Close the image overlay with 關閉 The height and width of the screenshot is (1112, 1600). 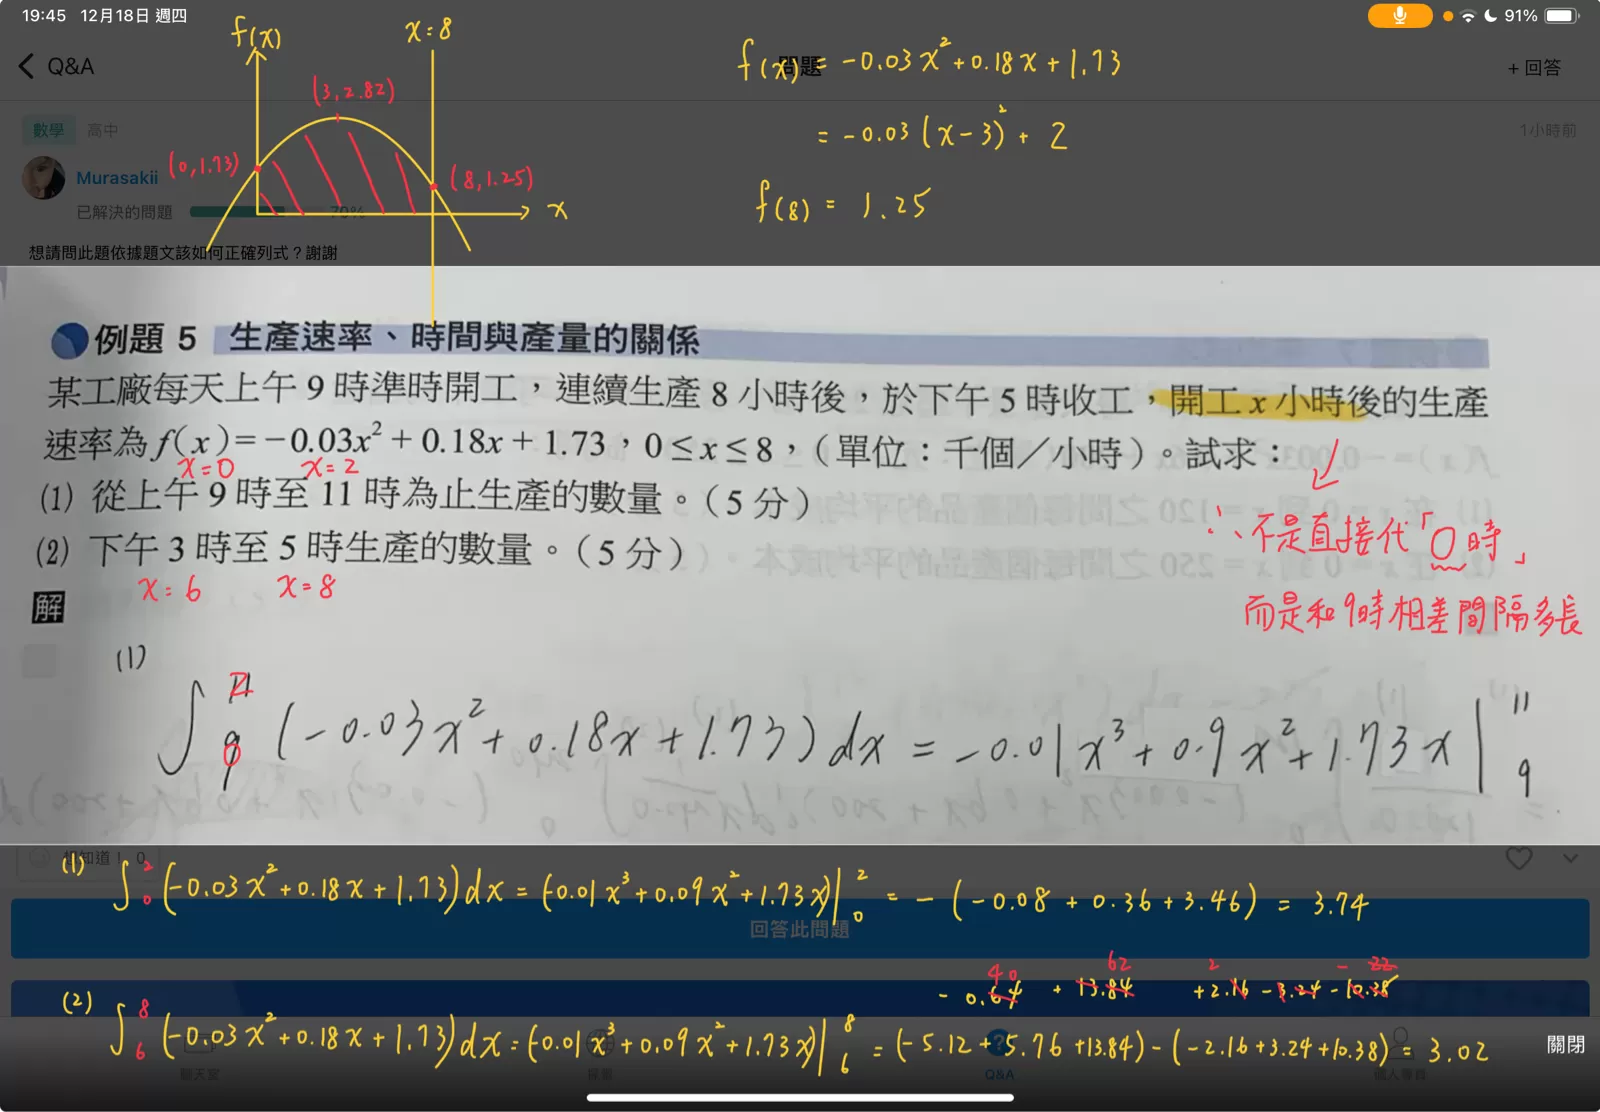1565,1044
